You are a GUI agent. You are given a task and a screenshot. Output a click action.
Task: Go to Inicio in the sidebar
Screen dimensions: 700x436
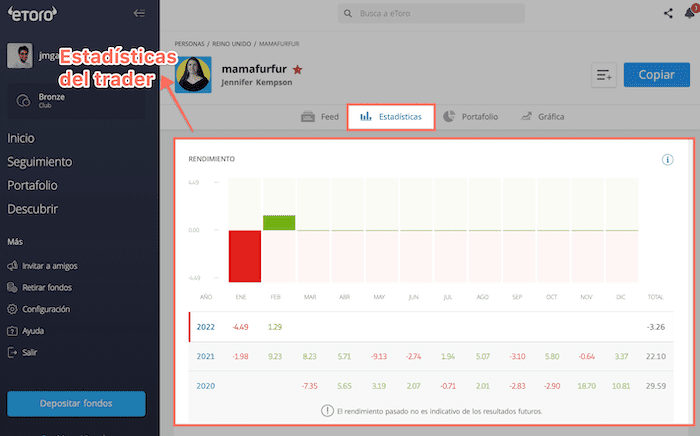21,138
